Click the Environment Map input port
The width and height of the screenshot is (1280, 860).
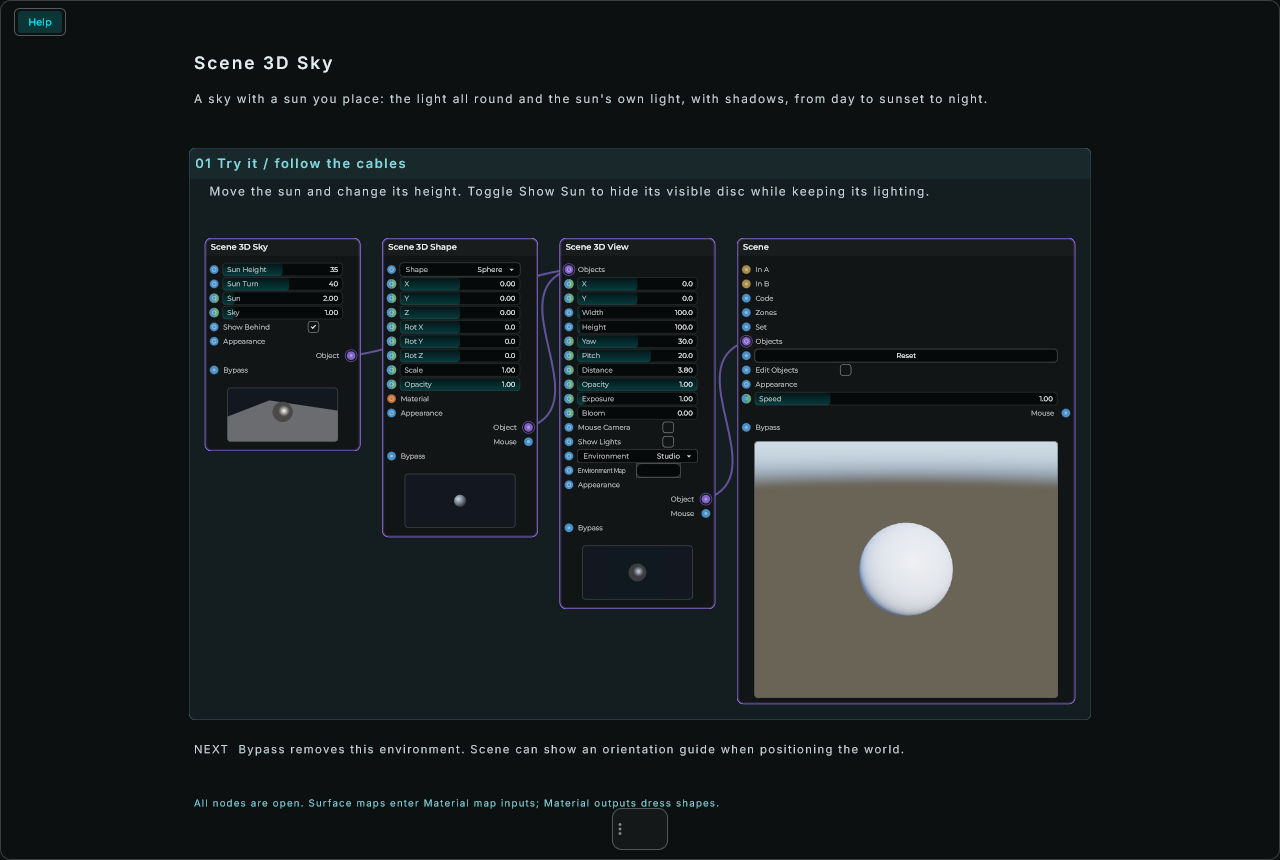(x=569, y=470)
